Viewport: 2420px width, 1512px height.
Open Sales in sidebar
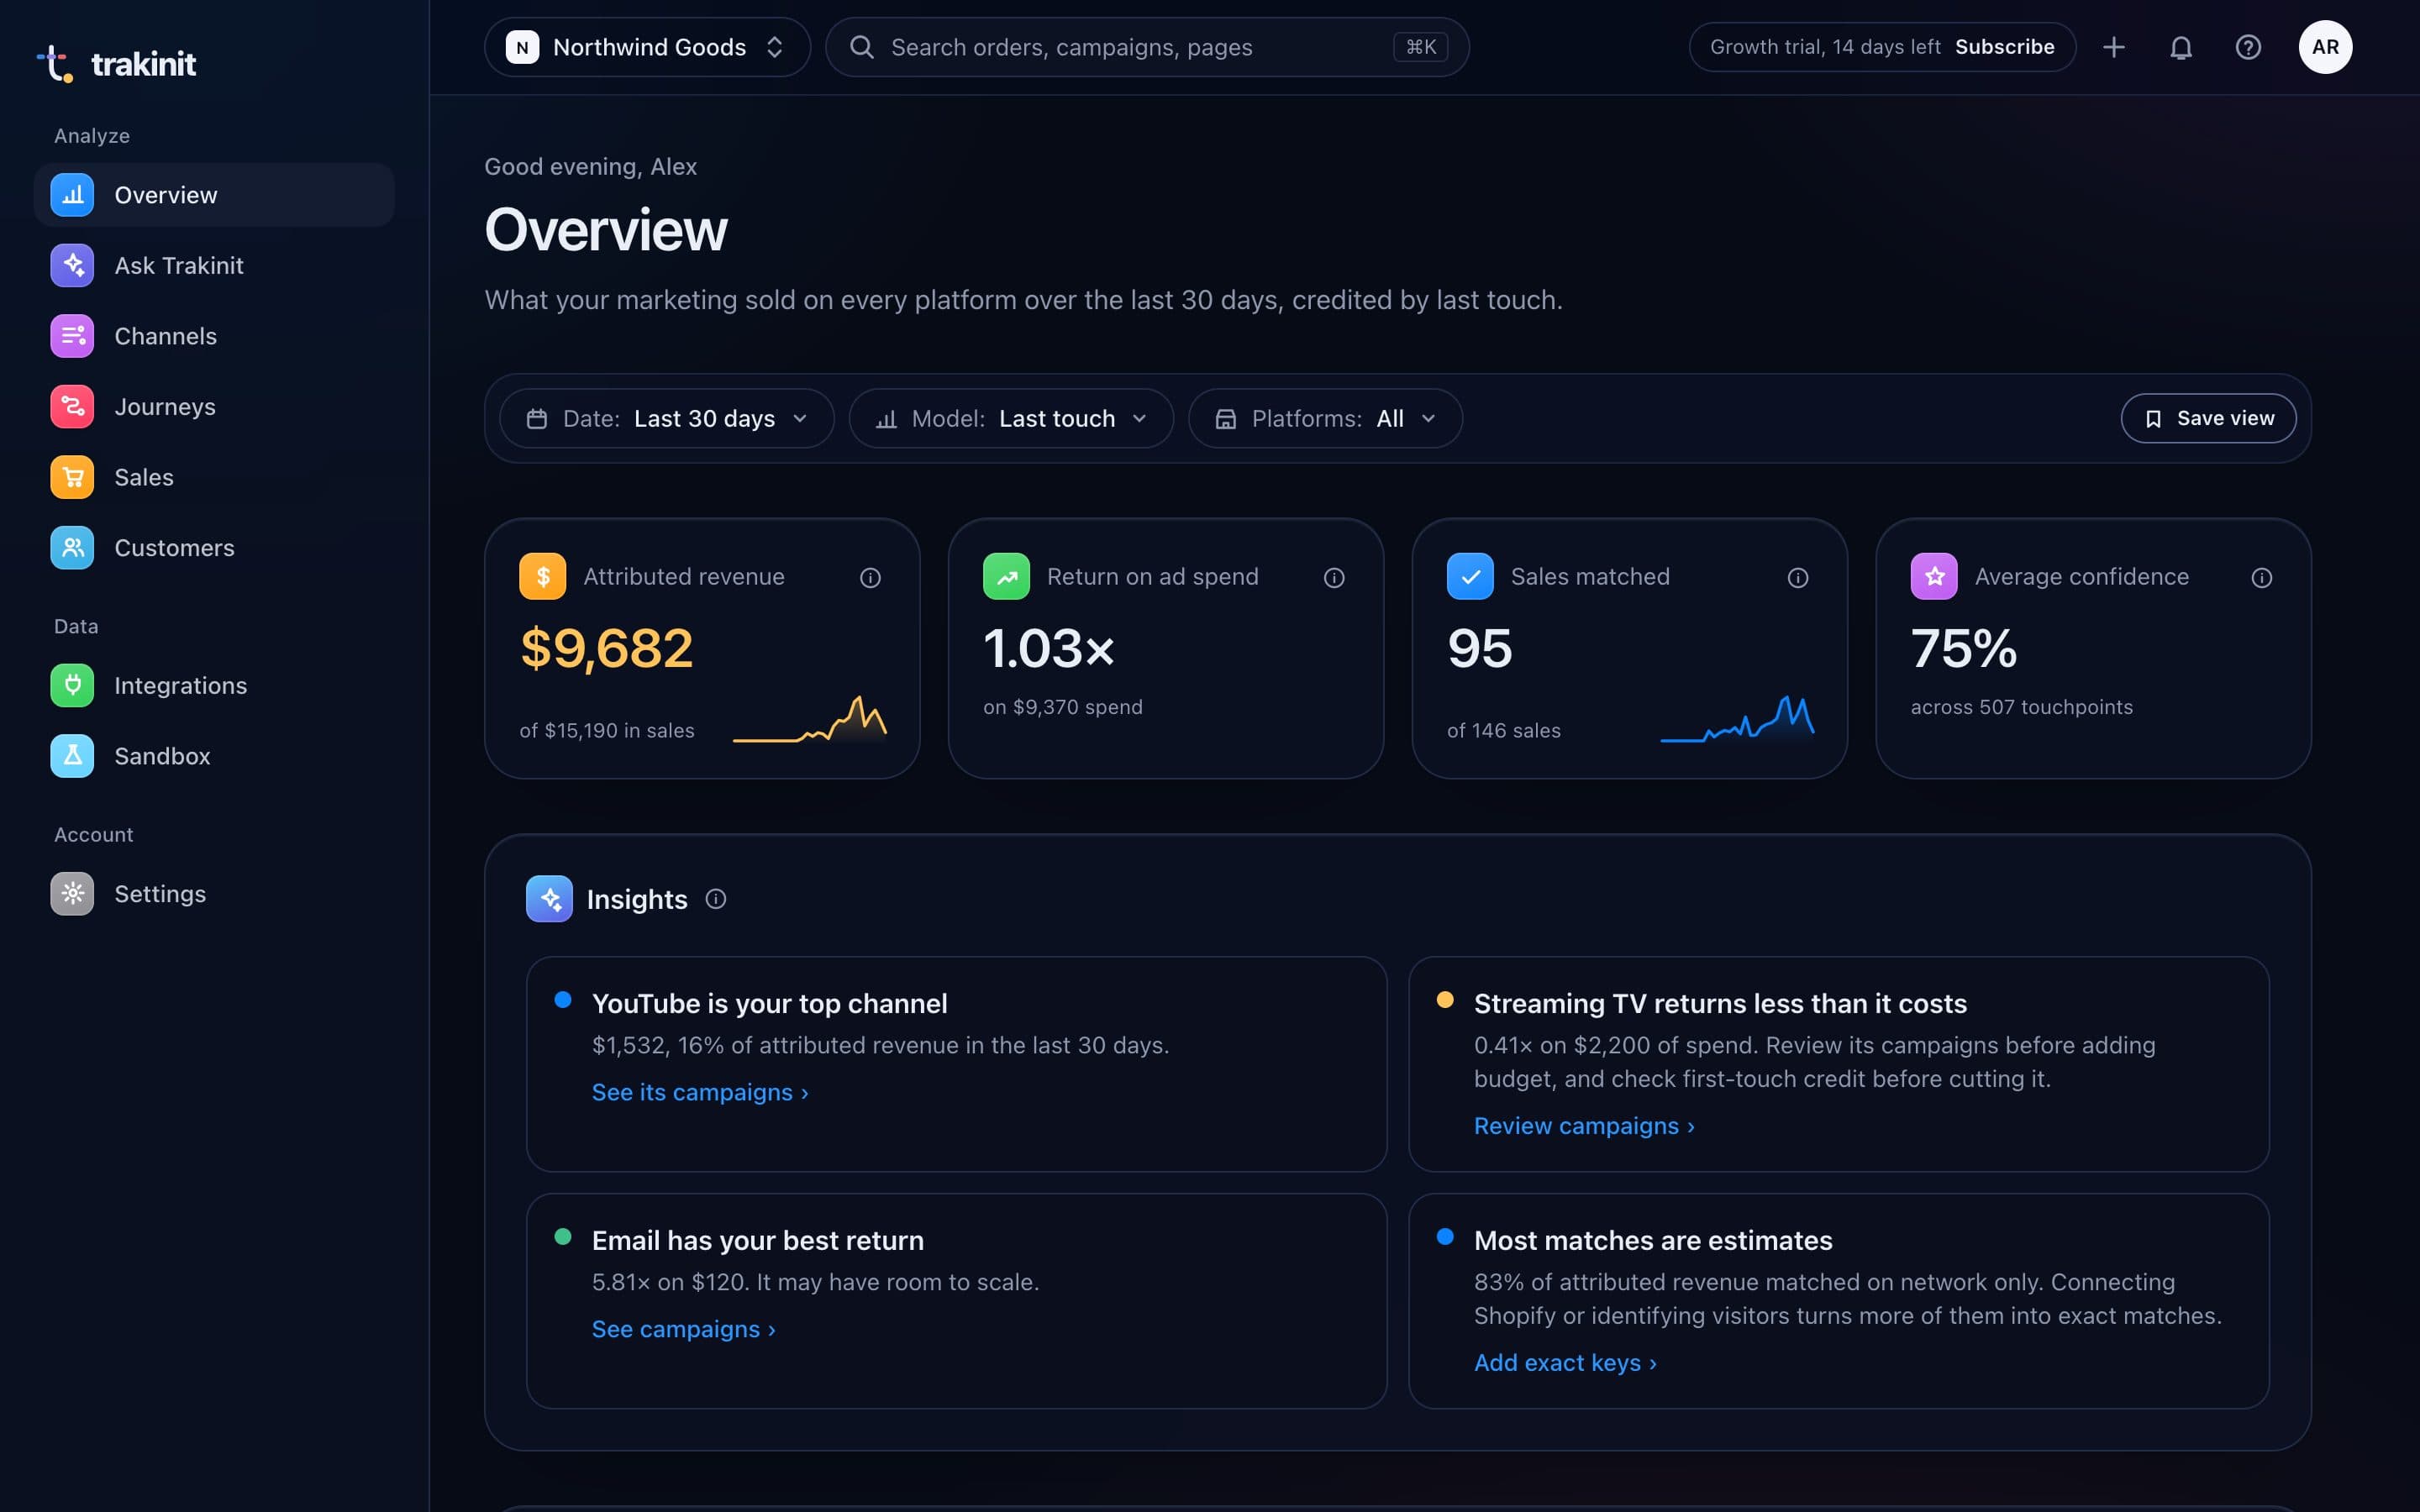pyautogui.click(x=214, y=477)
